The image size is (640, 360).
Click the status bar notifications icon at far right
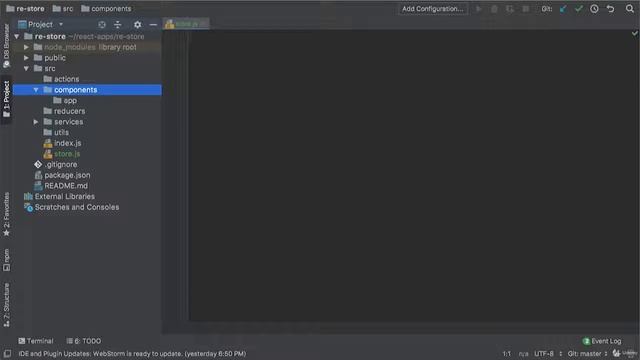(616, 353)
